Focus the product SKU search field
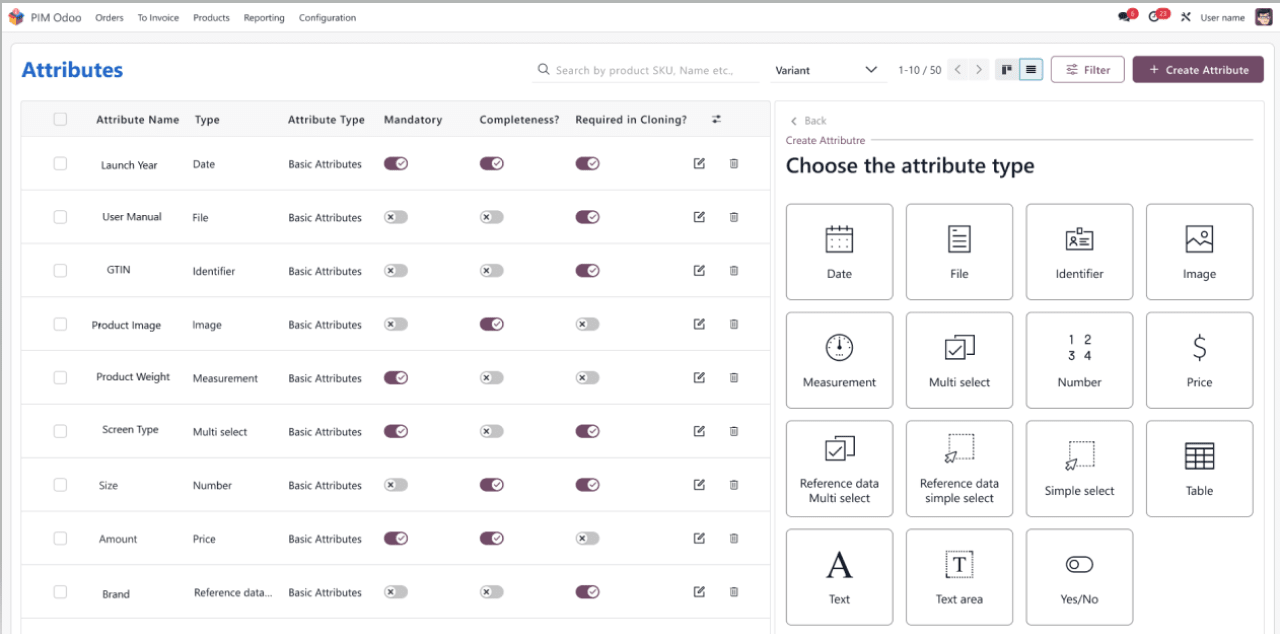 645,70
